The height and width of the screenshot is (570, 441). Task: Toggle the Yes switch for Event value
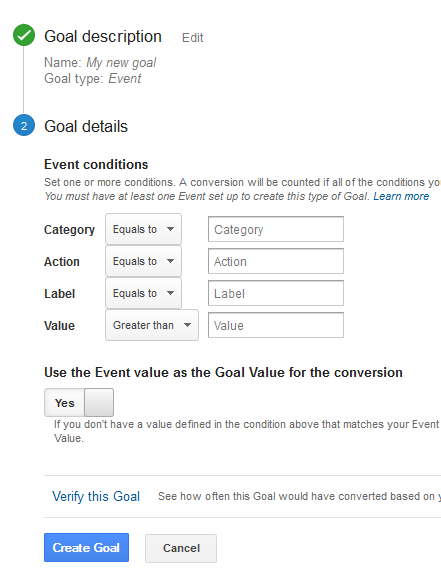(79, 402)
